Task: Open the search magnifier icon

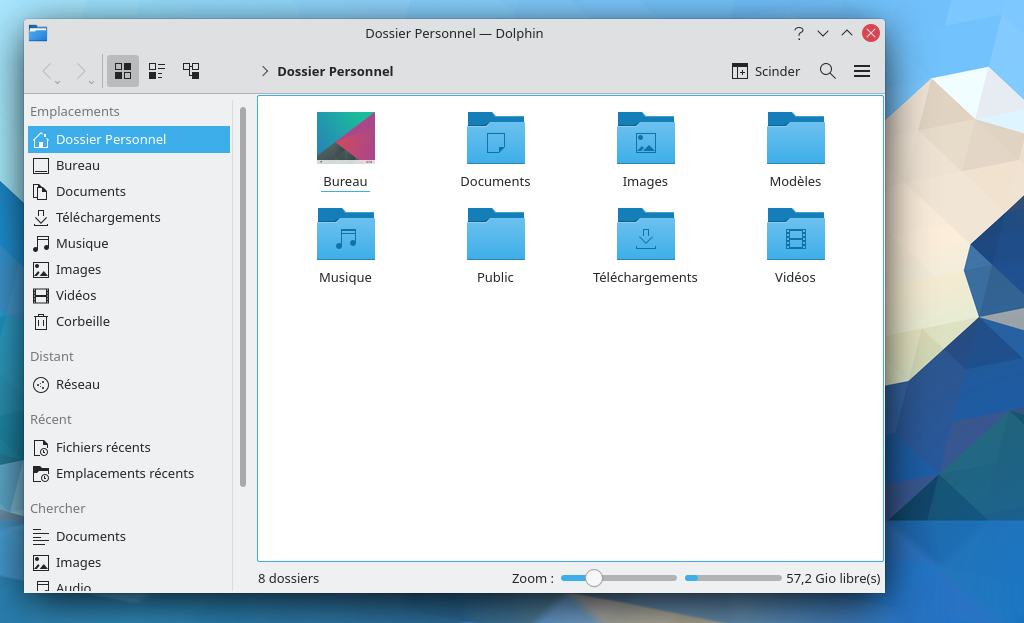Action: 827,71
